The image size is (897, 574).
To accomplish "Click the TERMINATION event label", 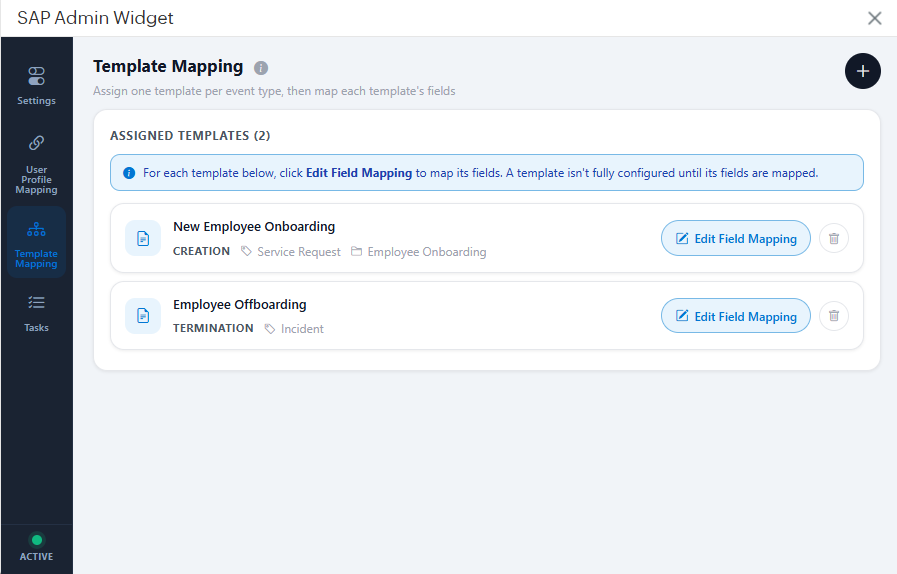I will pyautogui.click(x=213, y=328).
